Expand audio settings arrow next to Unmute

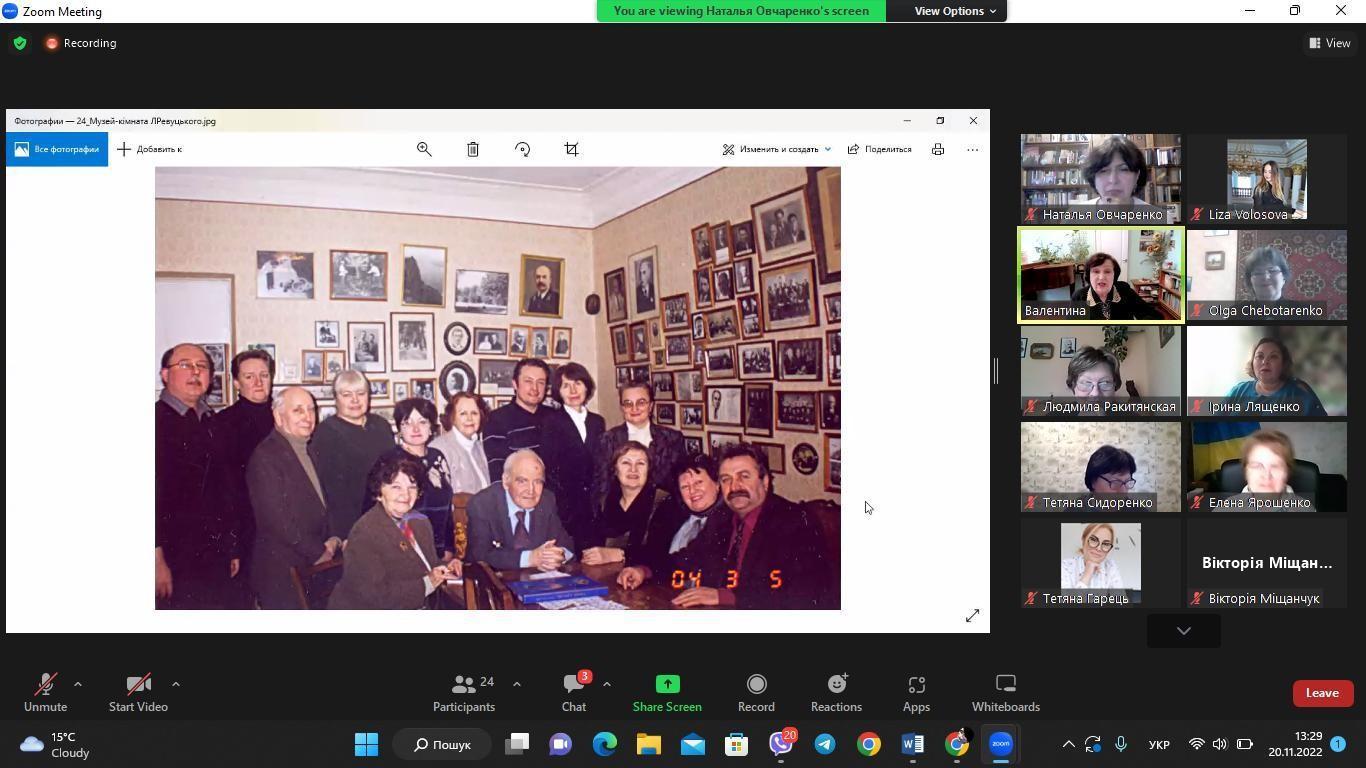(x=78, y=684)
